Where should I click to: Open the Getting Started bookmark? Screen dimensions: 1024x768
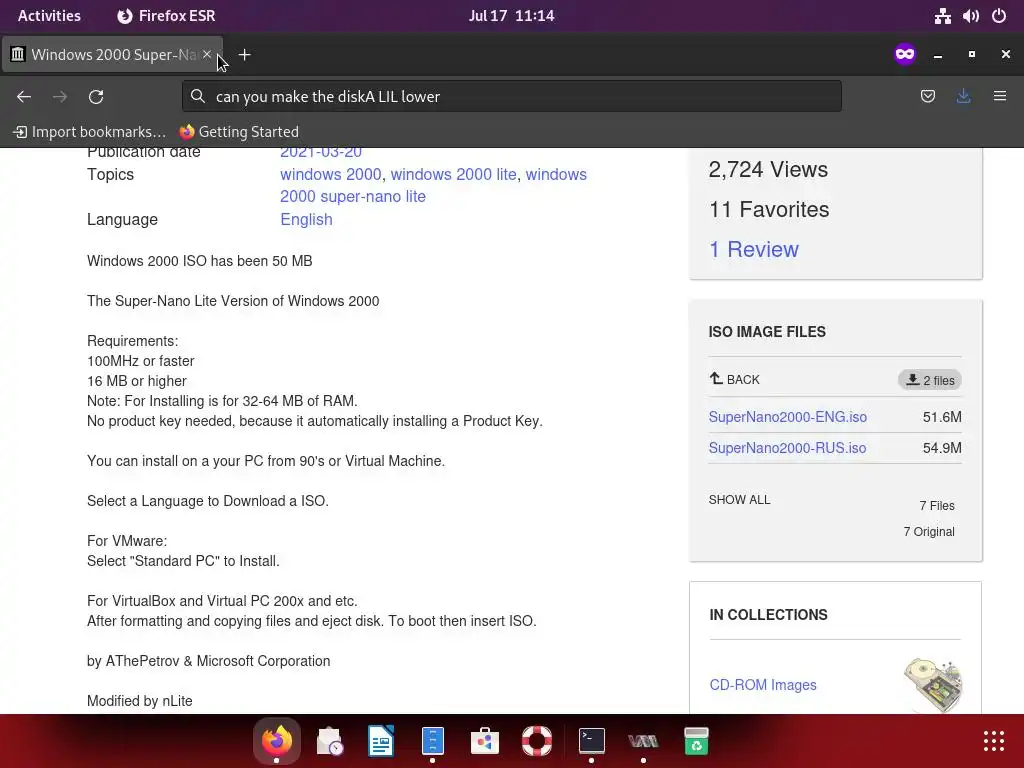pos(239,132)
